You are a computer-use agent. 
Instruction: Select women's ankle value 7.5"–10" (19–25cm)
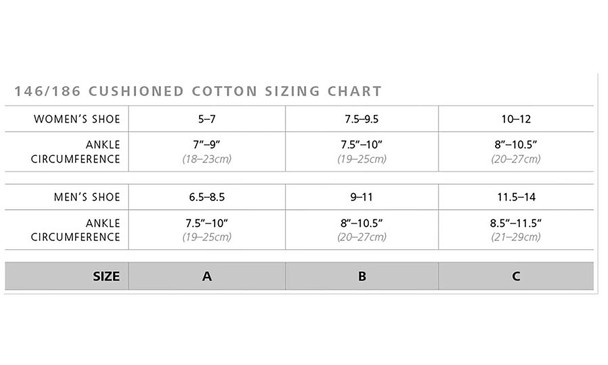click(361, 152)
